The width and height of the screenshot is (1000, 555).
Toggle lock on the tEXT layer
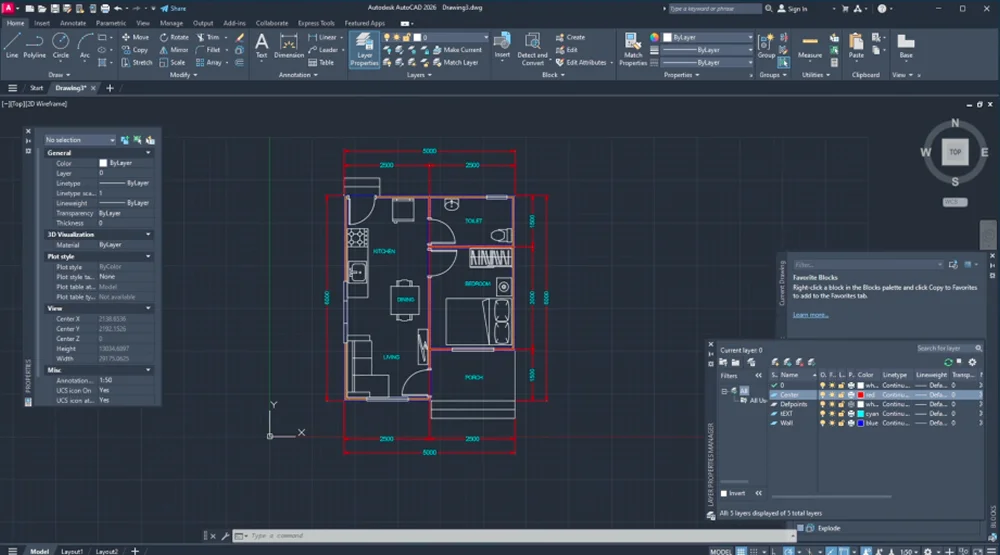pyautogui.click(x=841, y=413)
